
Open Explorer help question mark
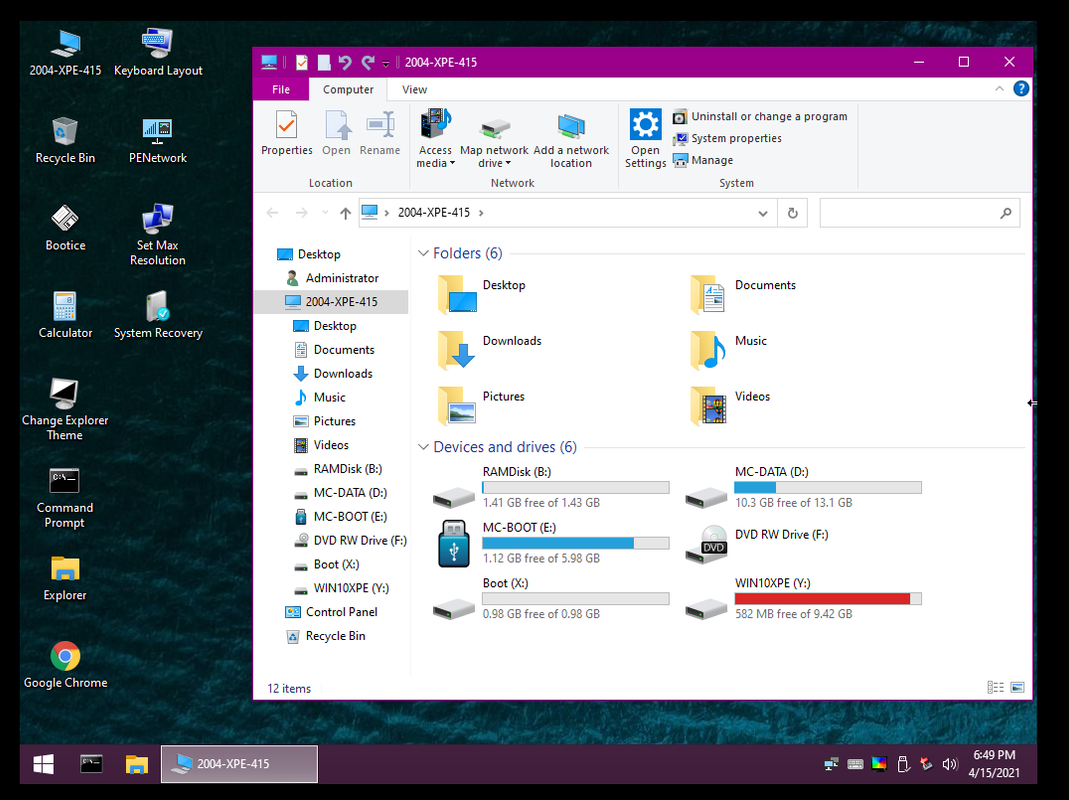[1021, 89]
